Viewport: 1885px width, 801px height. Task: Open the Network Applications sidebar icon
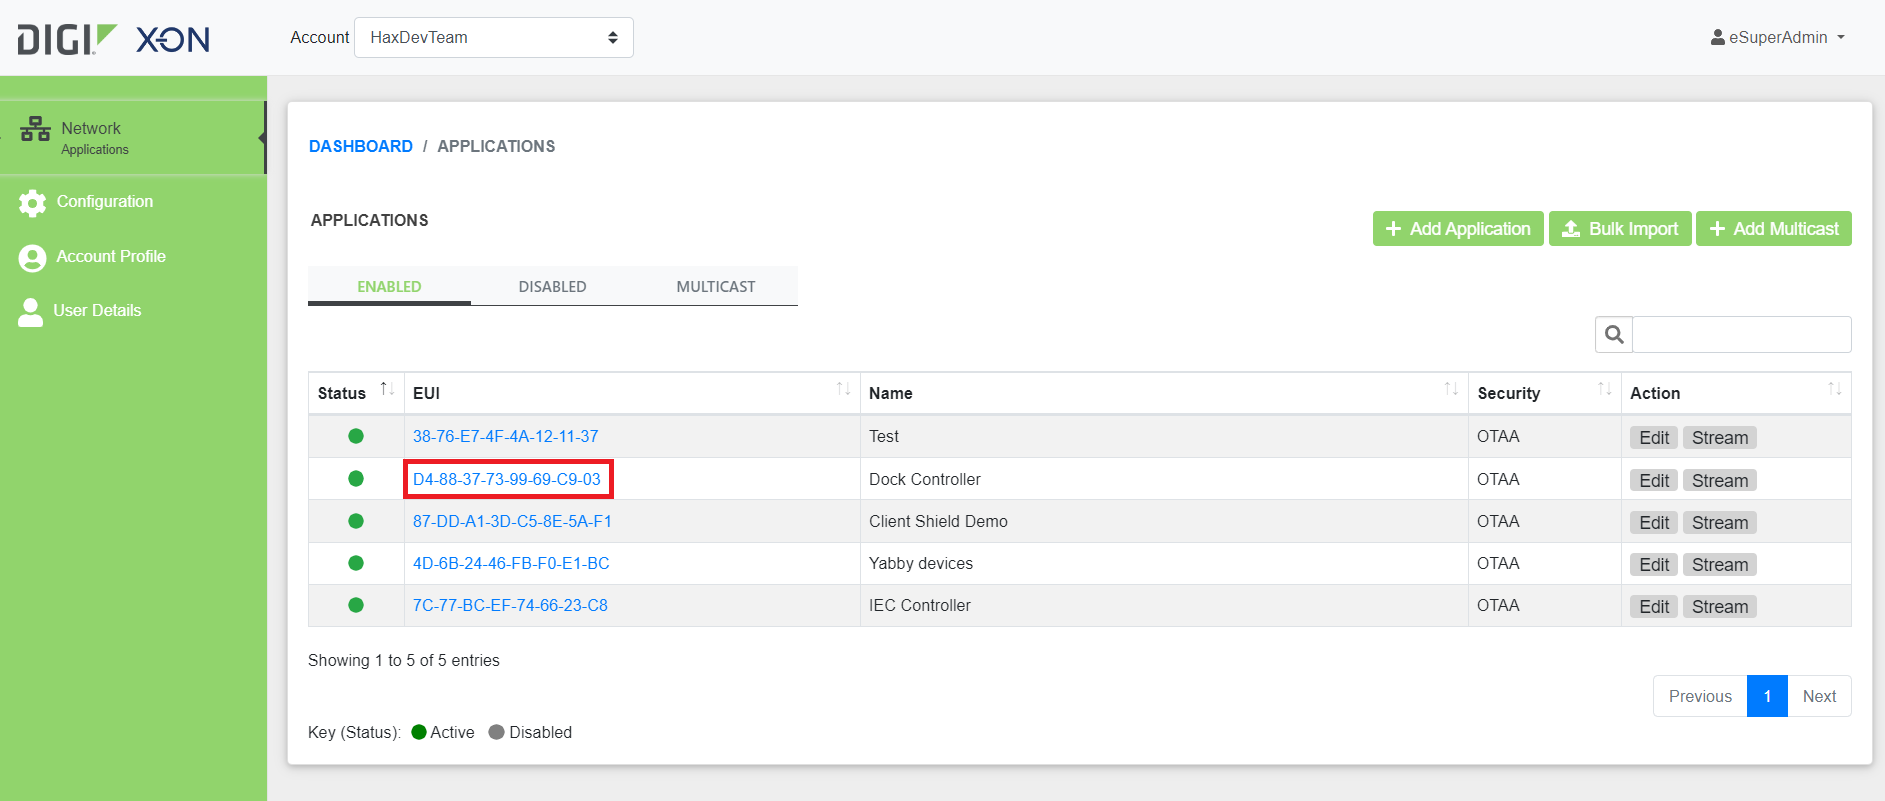[x=35, y=129]
